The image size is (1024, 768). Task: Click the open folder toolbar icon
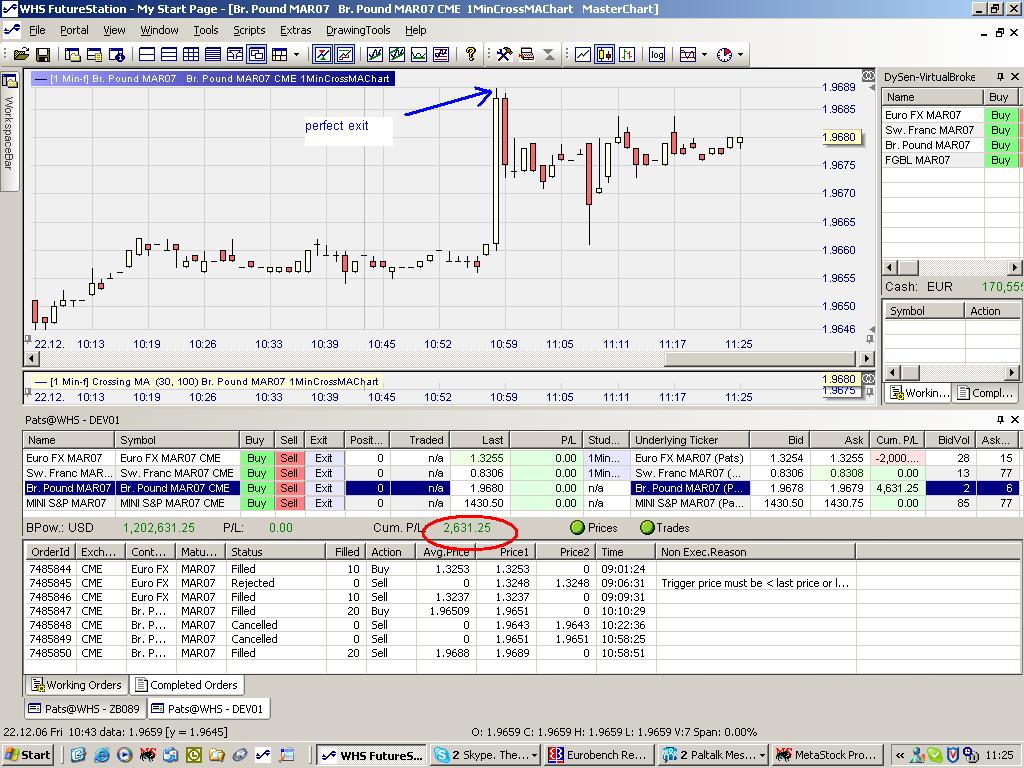point(22,55)
